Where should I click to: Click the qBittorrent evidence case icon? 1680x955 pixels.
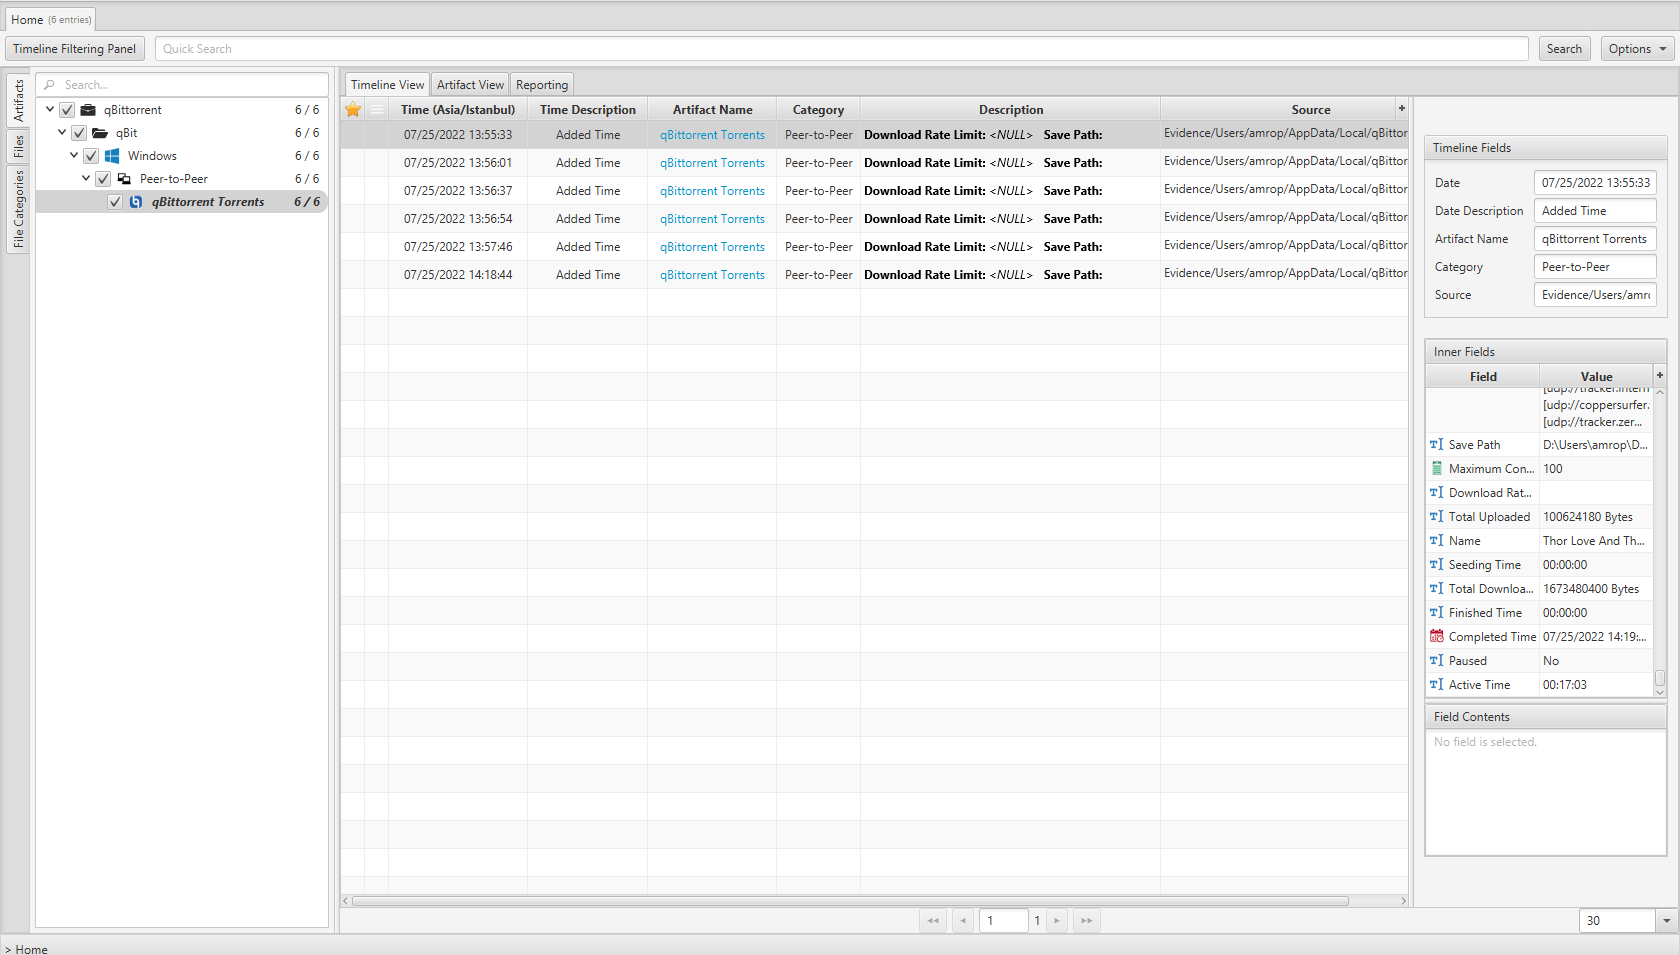88,110
